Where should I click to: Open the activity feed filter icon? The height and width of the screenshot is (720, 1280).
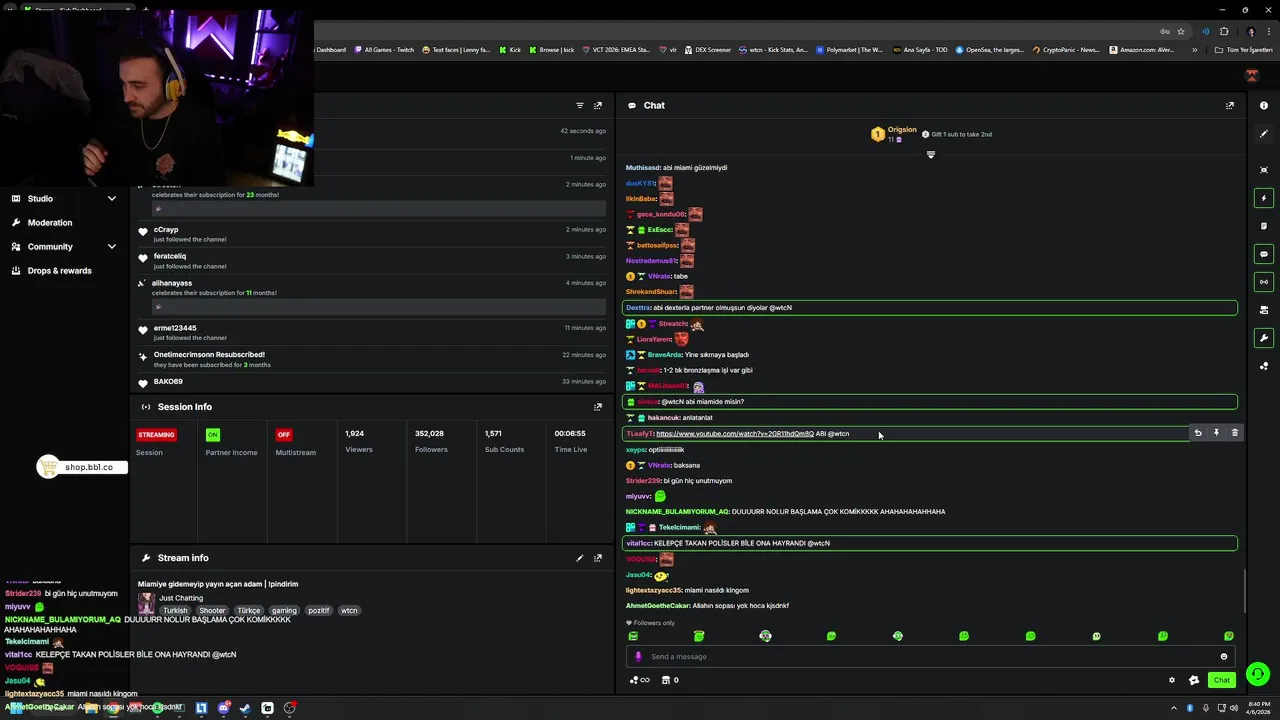[x=580, y=105]
